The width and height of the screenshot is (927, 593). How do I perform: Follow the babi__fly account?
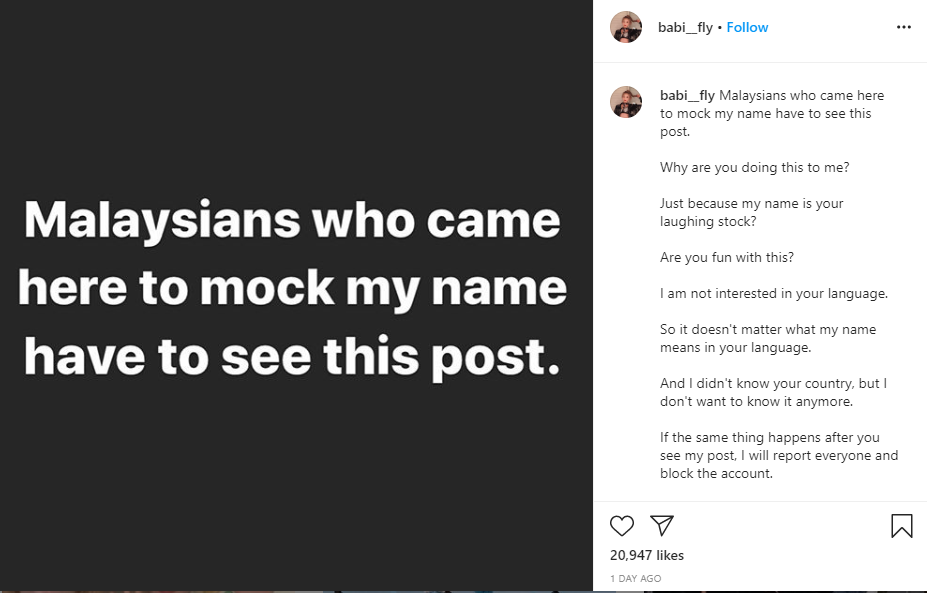click(747, 27)
